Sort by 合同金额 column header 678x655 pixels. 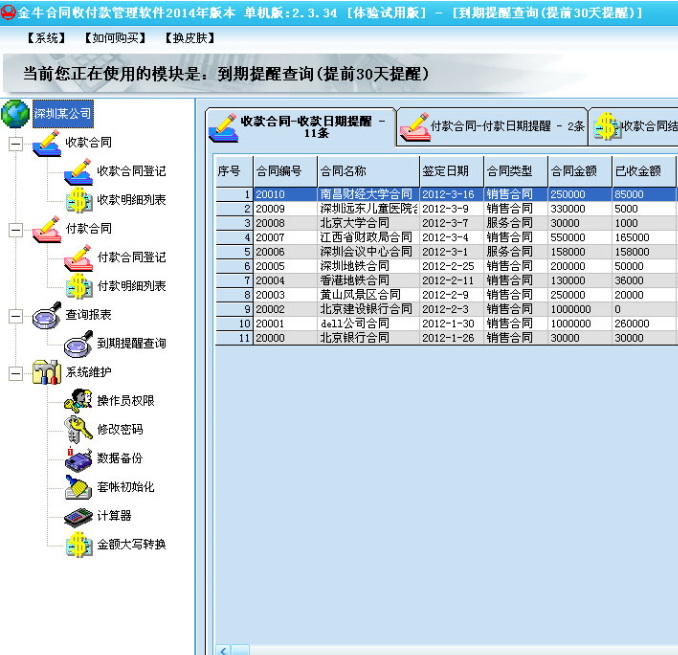click(x=580, y=171)
